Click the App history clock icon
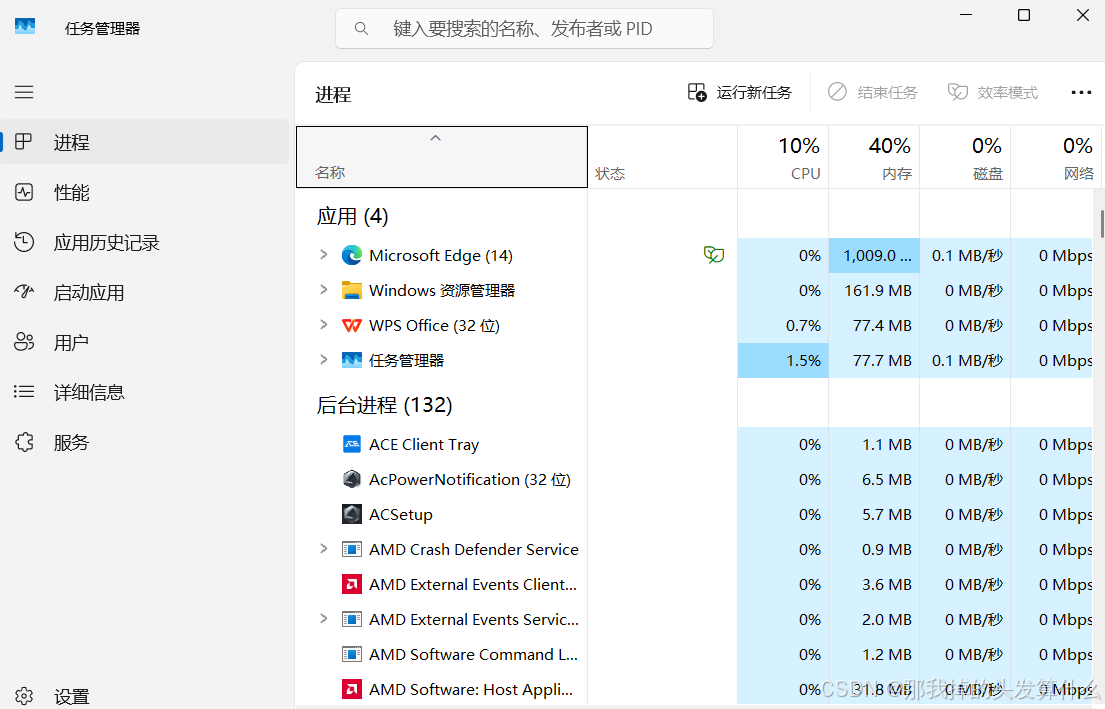1105x709 pixels. point(24,242)
